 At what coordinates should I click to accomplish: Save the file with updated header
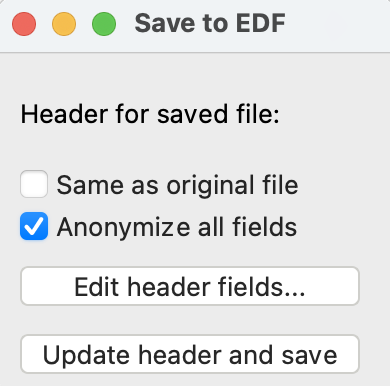(x=190, y=354)
